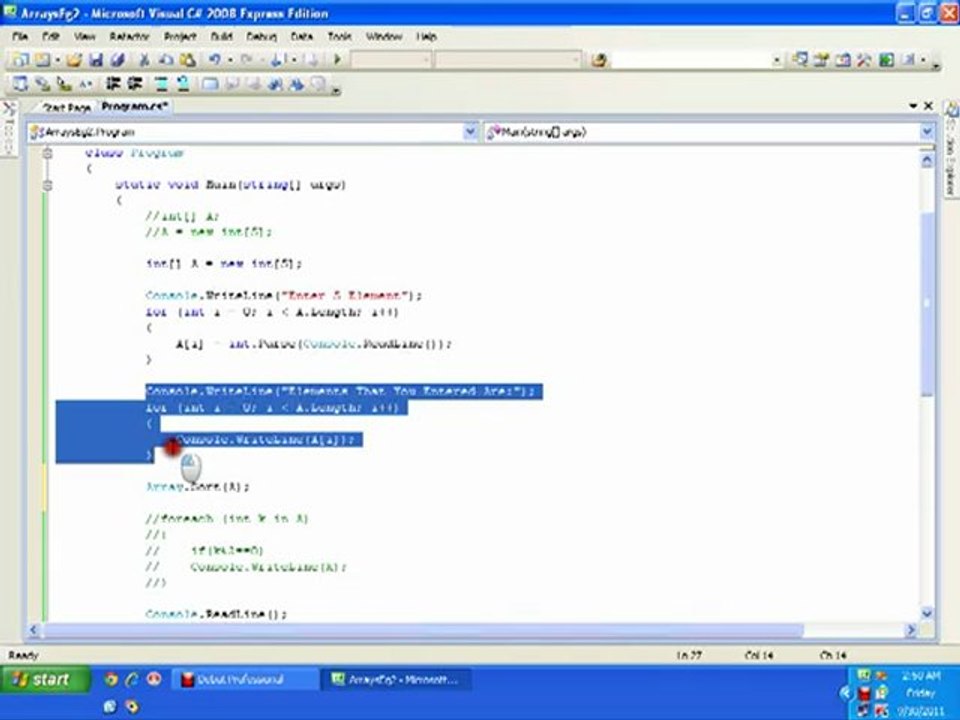The width and height of the screenshot is (960, 720).
Task: Click the editor vertical scroll down arrow
Action: tap(926, 613)
